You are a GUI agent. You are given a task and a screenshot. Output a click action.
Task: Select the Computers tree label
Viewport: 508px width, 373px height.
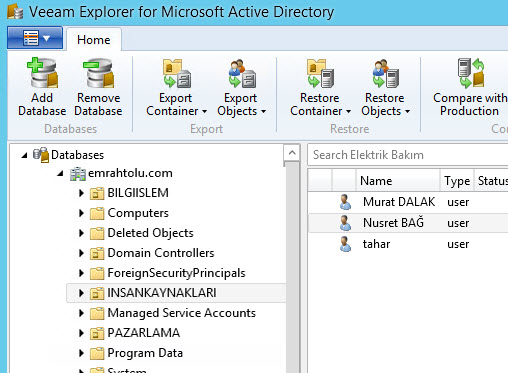[x=138, y=213]
